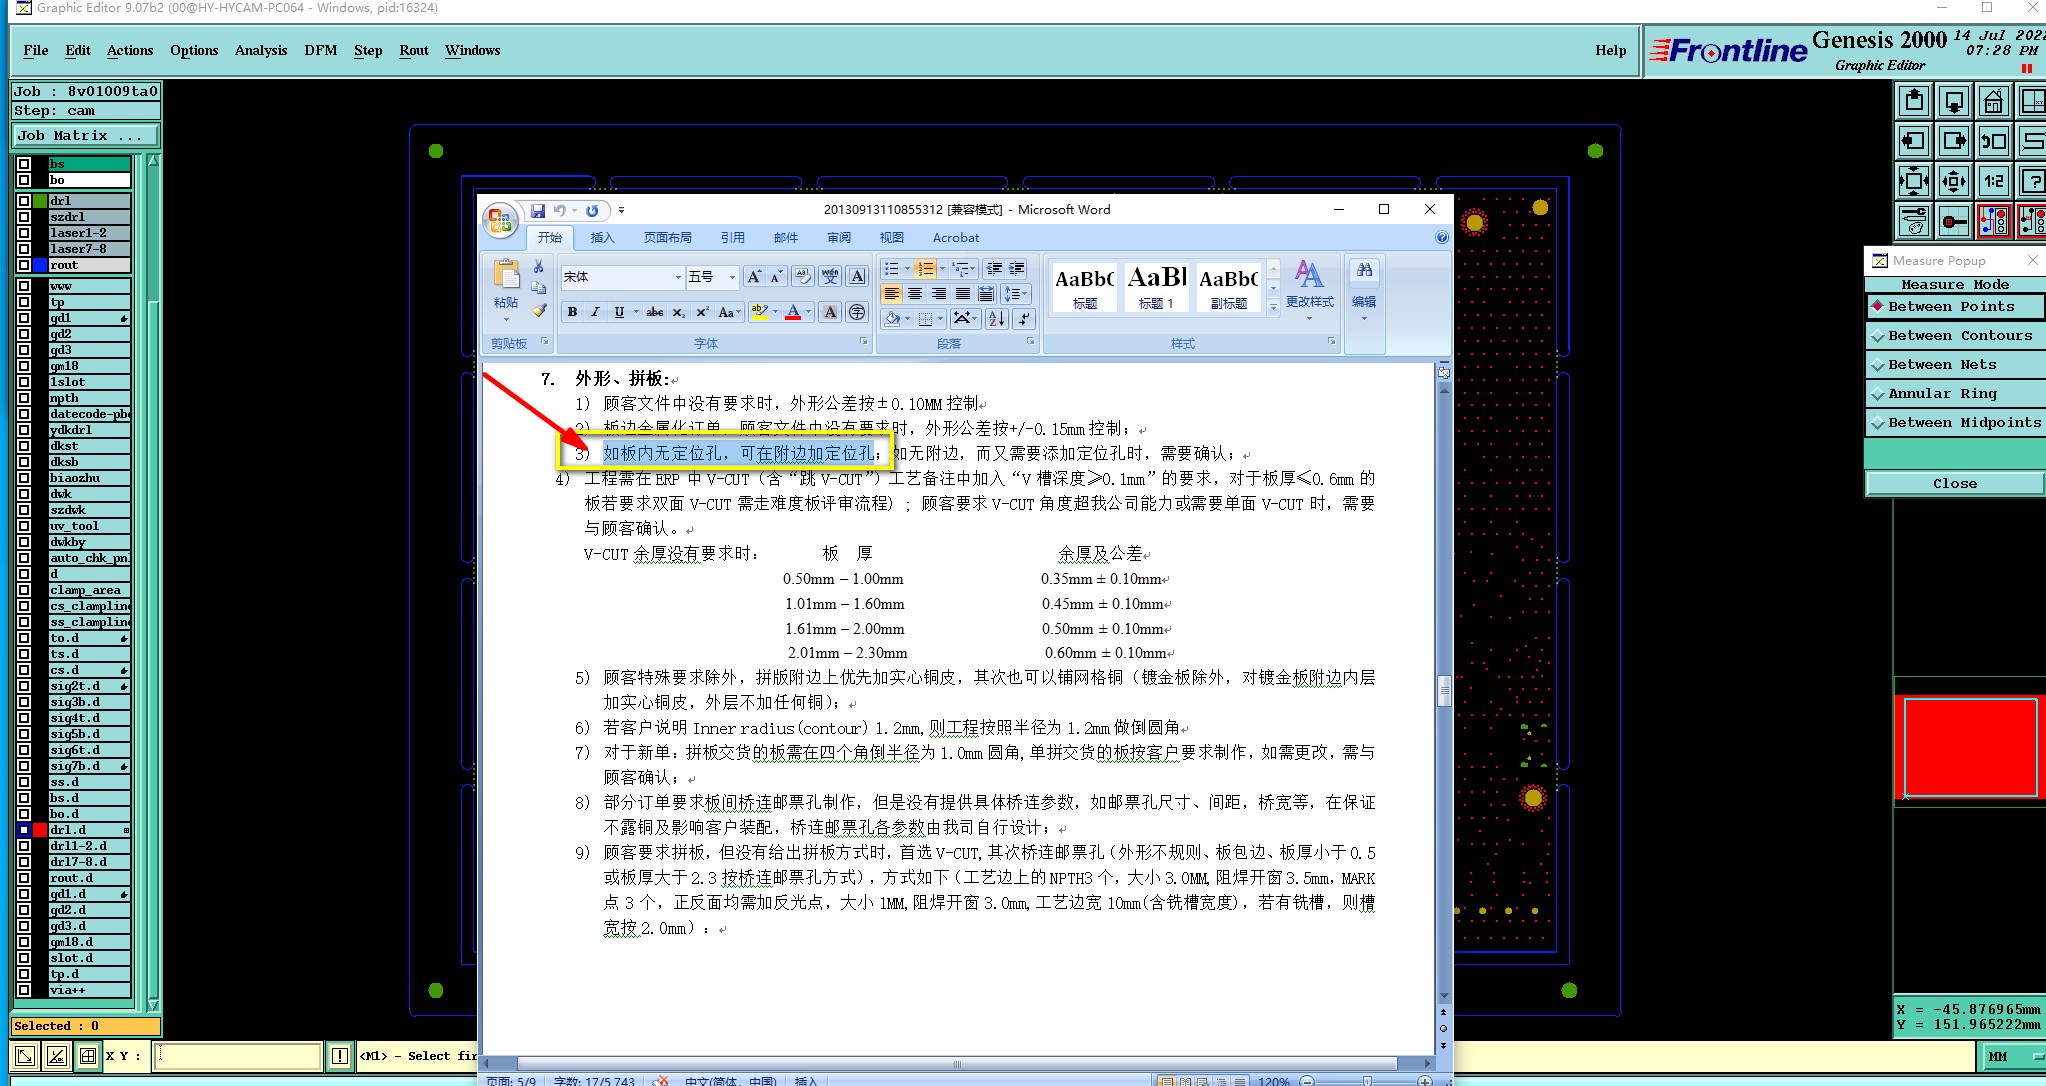Open the font size dropdown 五号
Screen dimensions: 2046x1086
732,277
